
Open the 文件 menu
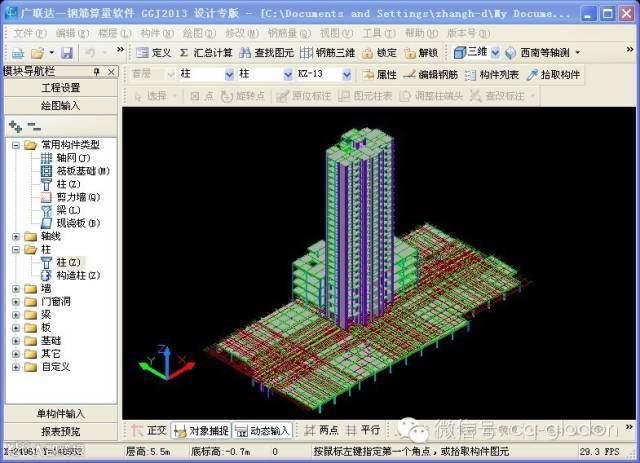pos(29,33)
